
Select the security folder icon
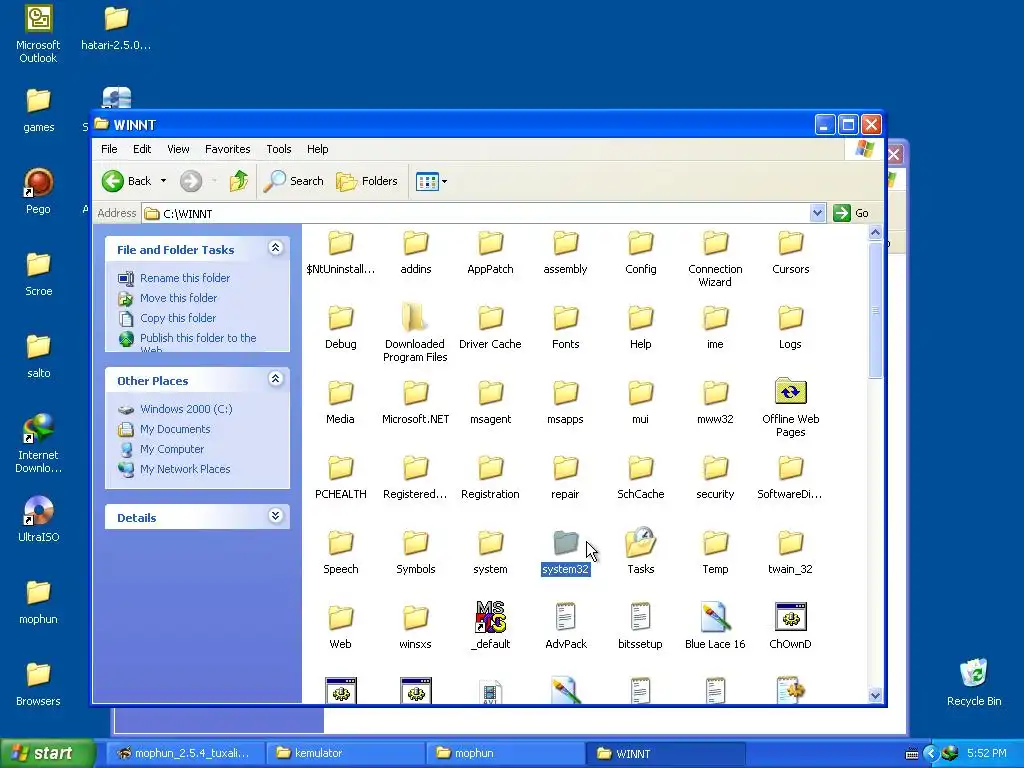click(x=715, y=468)
